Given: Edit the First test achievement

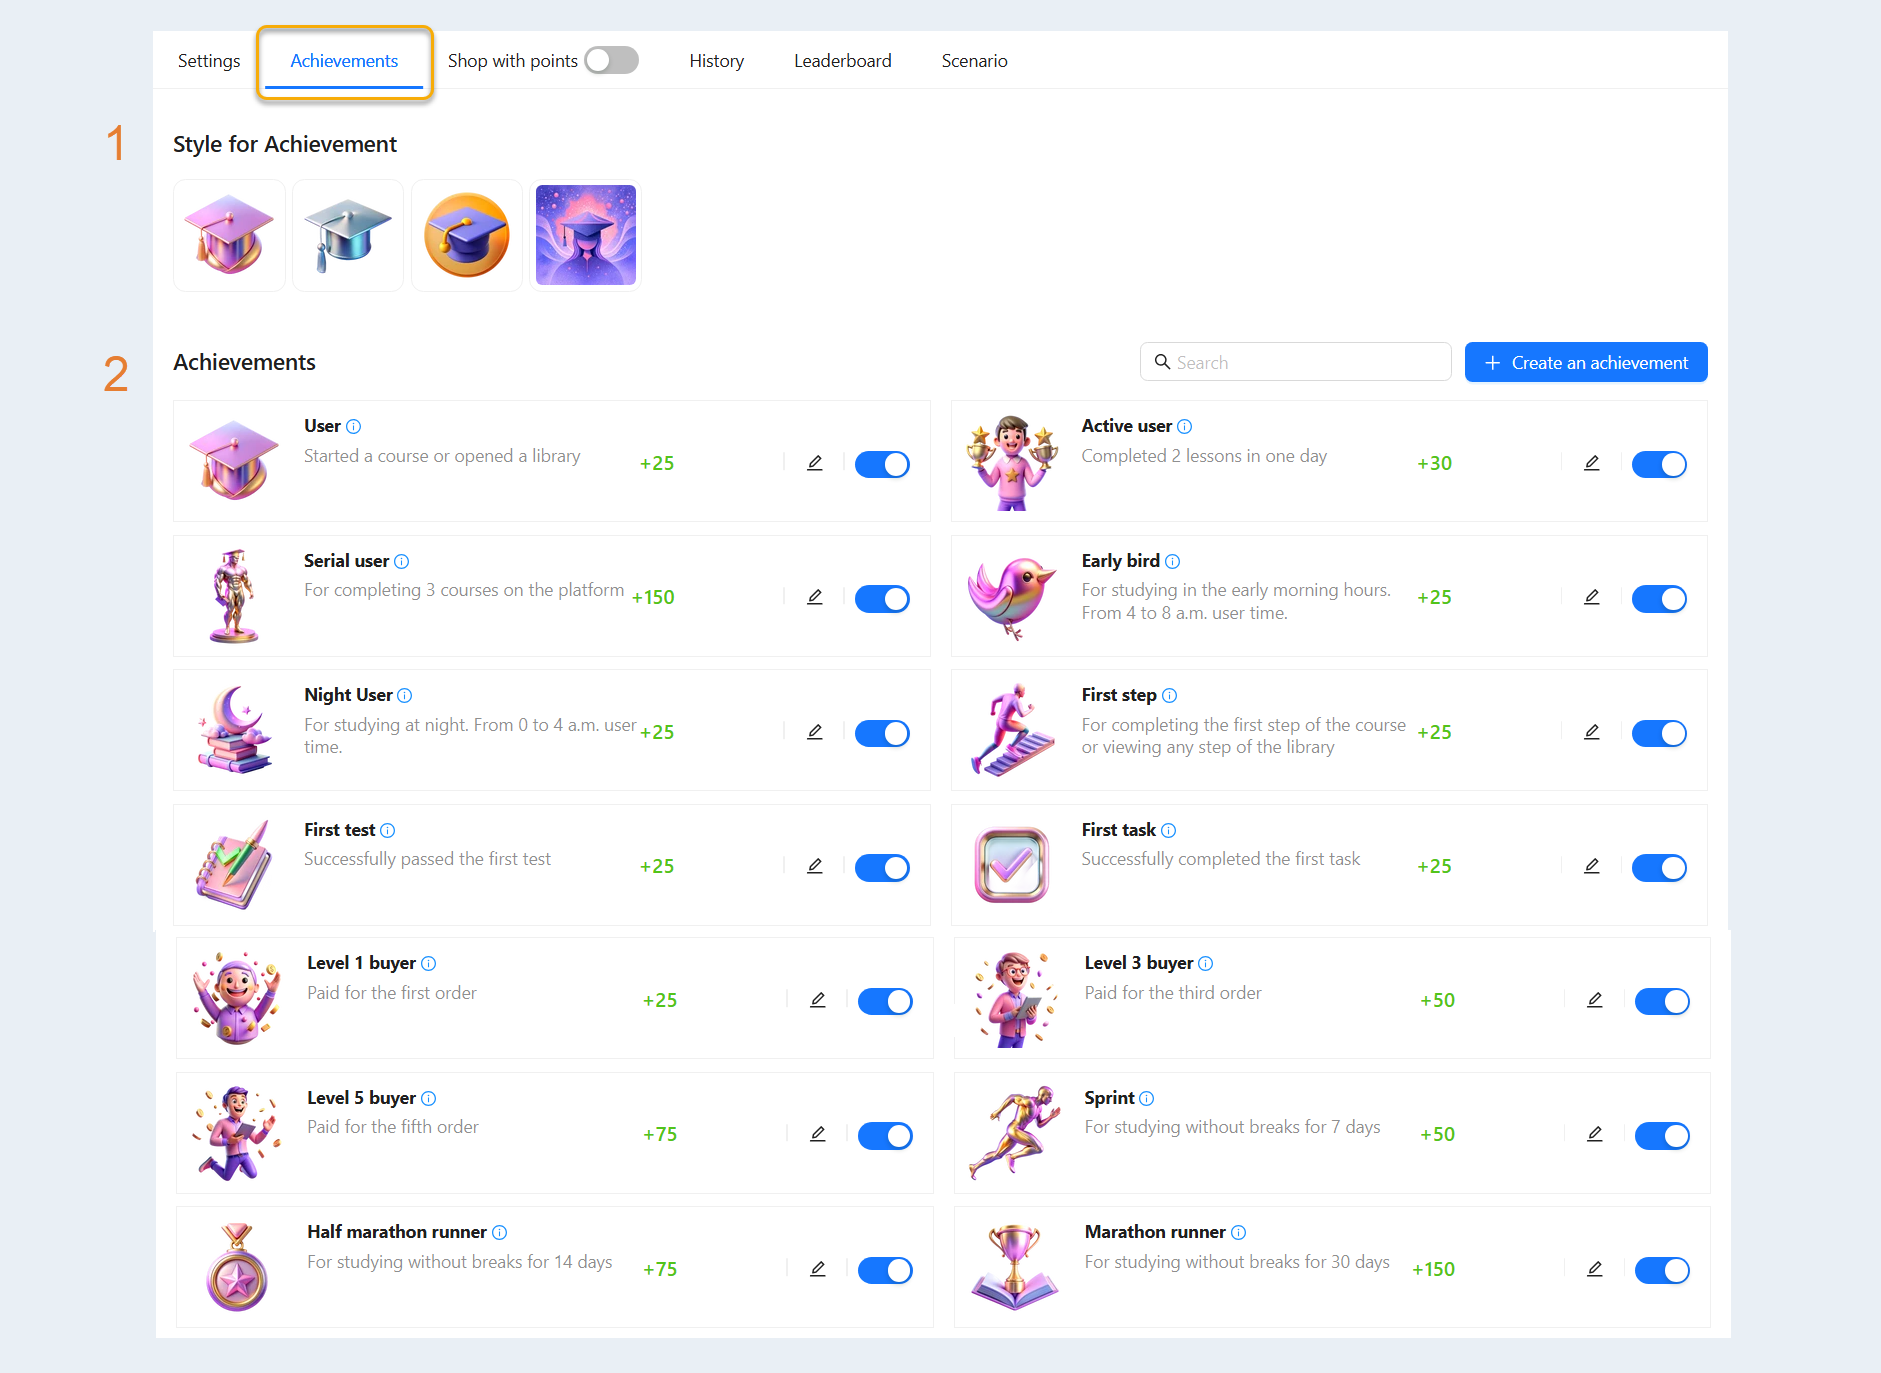Looking at the screenshot, I should click(x=815, y=866).
